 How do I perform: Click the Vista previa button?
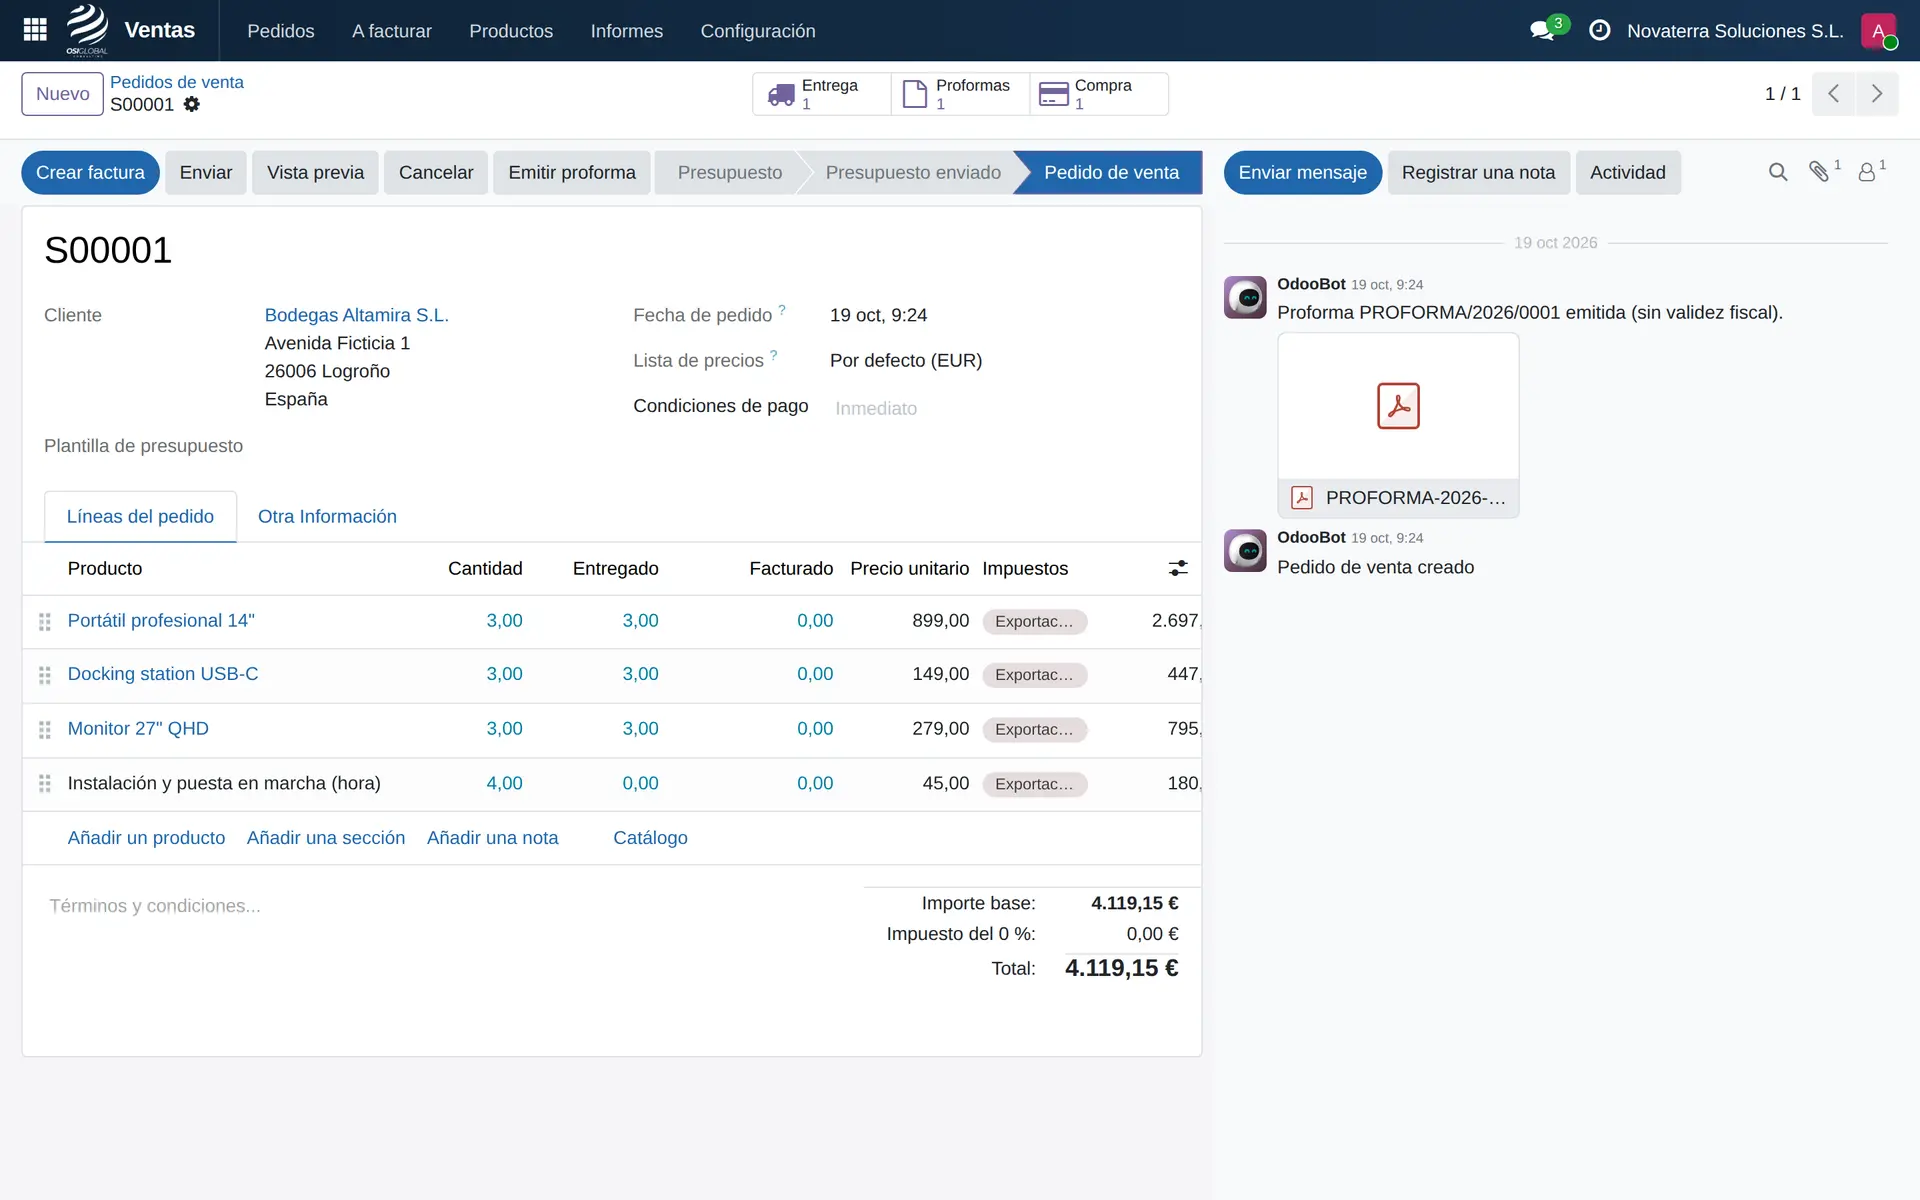click(315, 172)
